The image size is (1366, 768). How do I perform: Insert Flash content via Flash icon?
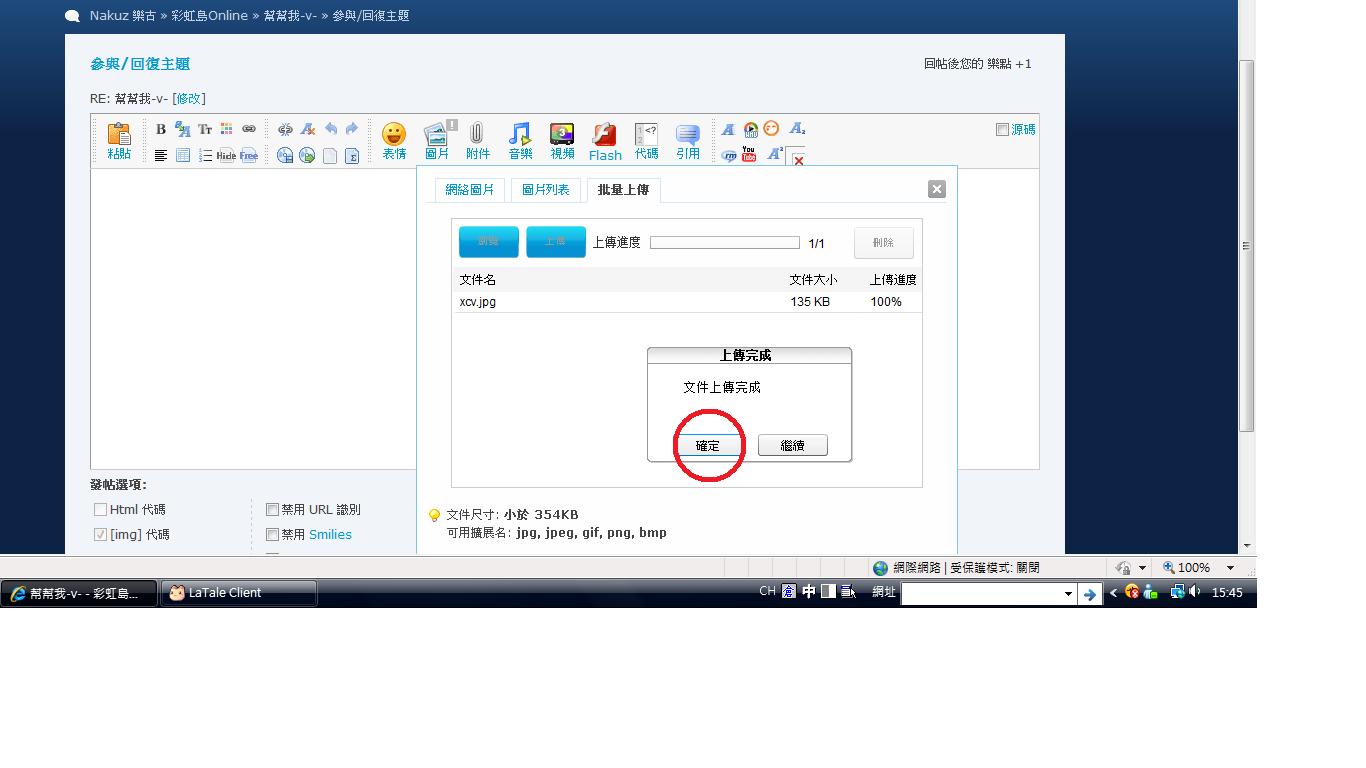tap(605, 141)
